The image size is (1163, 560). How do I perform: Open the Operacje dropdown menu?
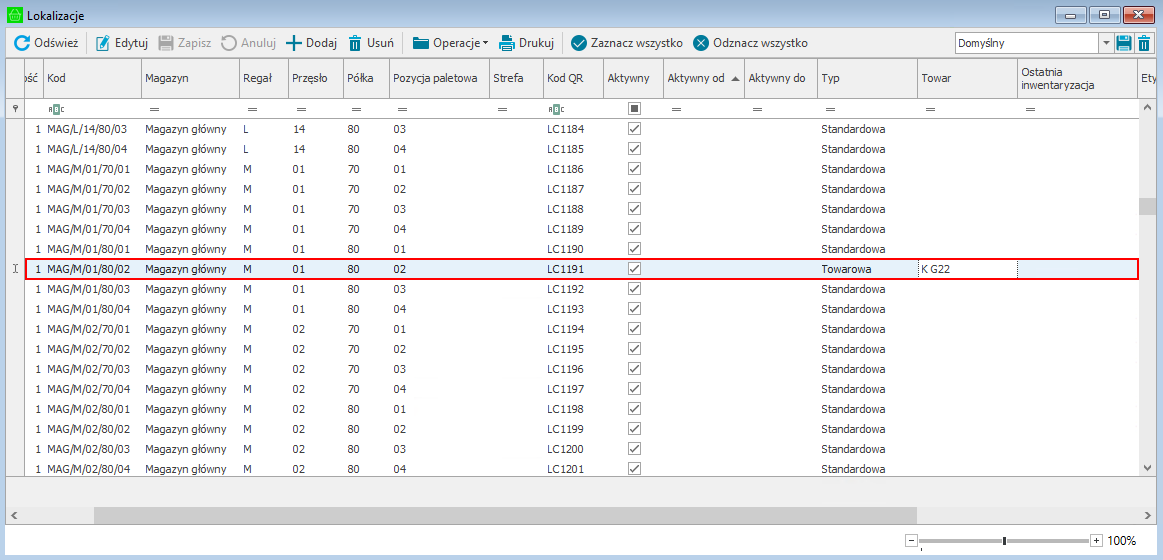click(x=450, y=43)
